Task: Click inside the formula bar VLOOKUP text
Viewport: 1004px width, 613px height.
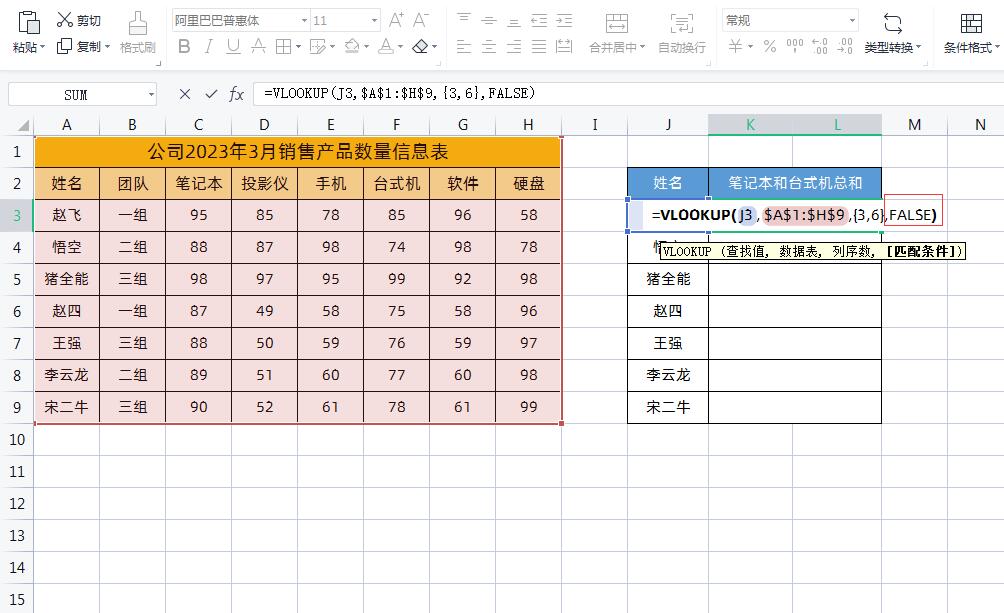Action: click(x=400, y=94)
